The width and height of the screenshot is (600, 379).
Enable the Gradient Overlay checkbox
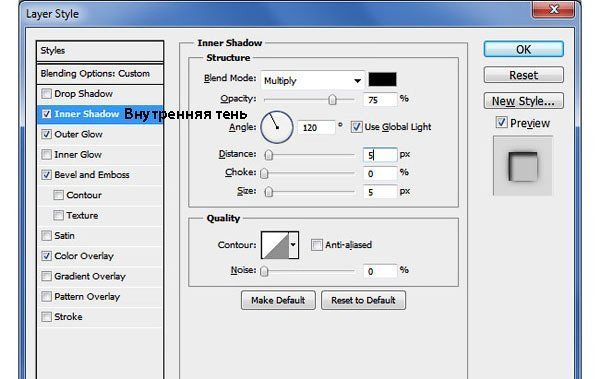46,276
